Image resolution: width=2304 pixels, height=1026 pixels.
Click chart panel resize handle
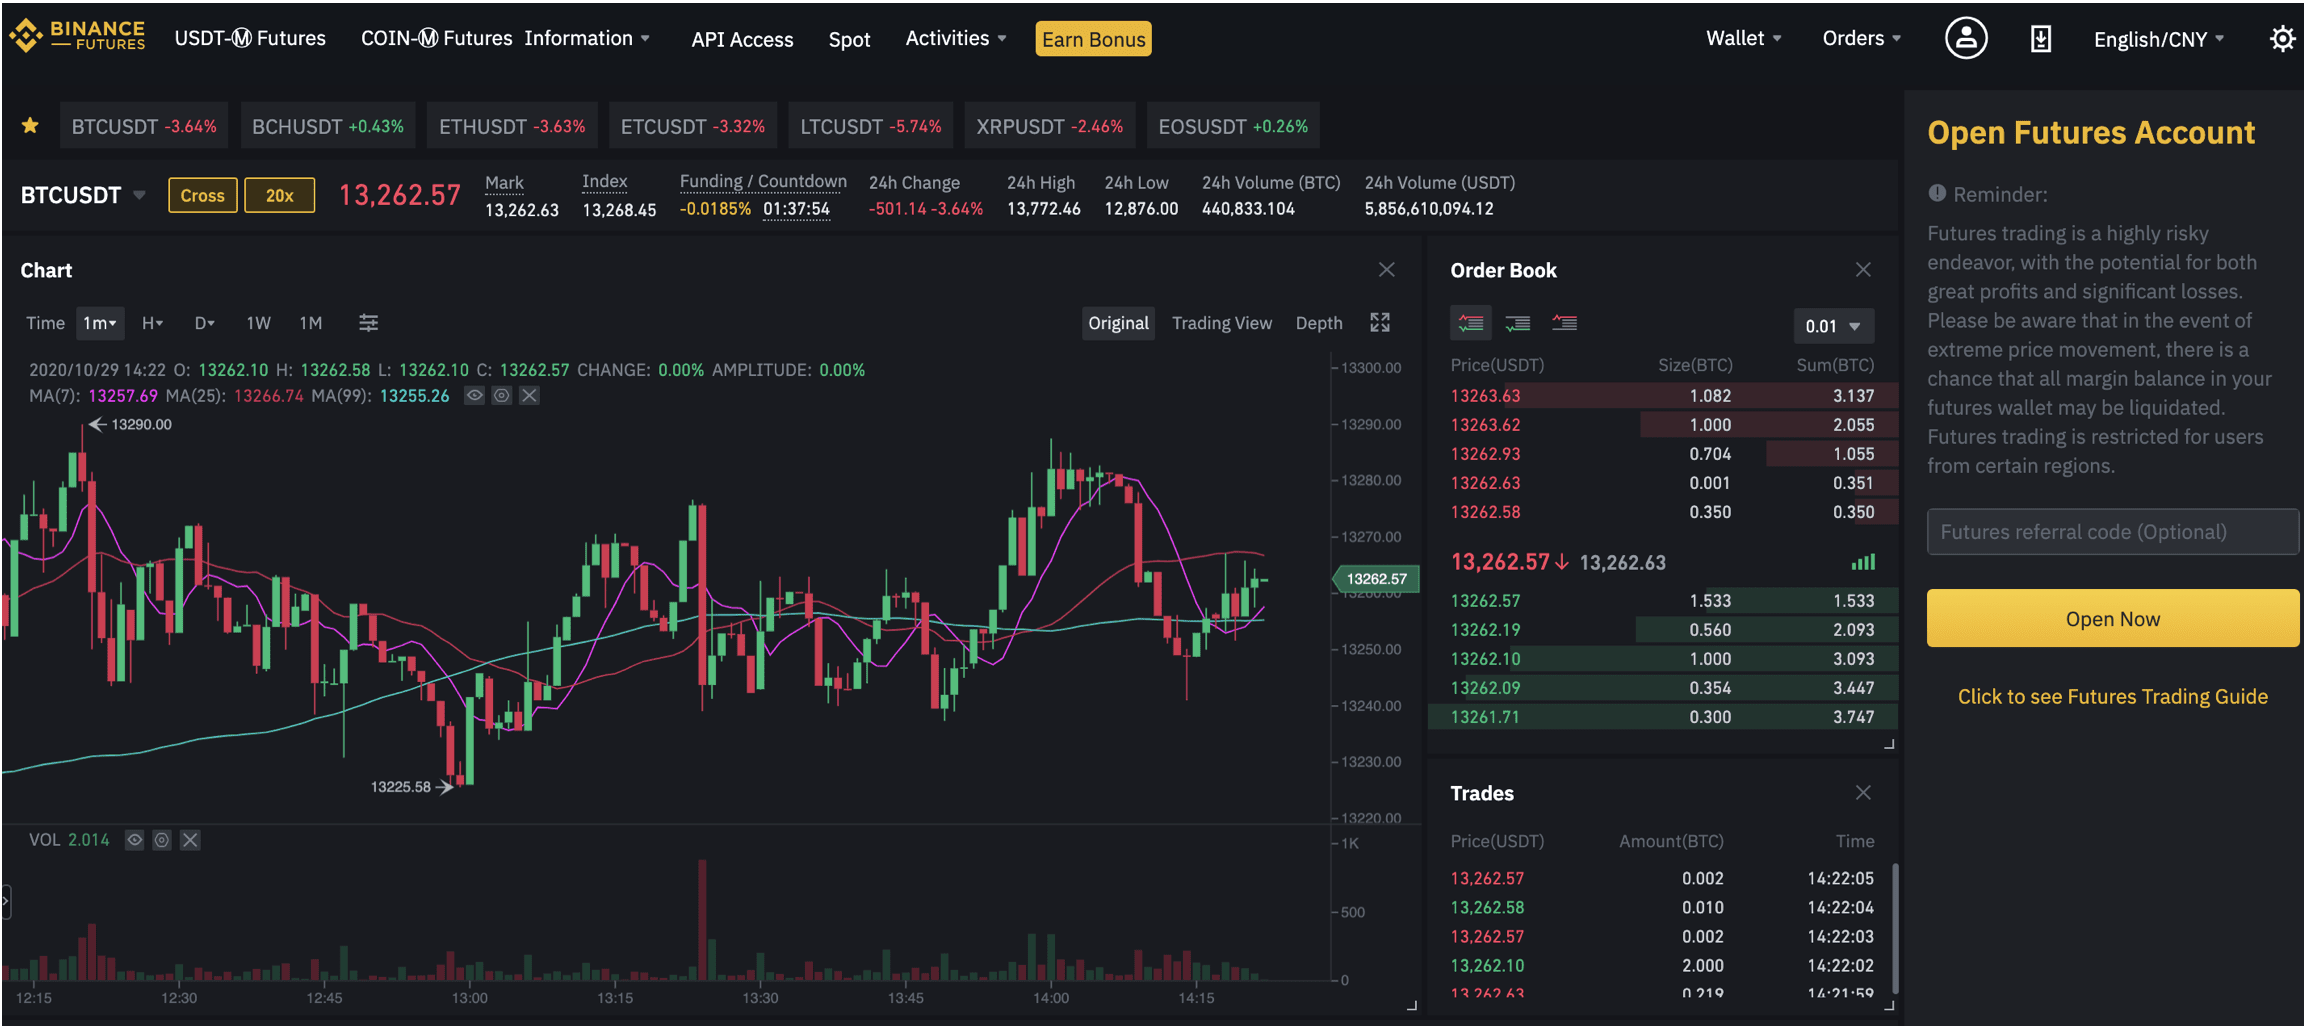1412,1006
